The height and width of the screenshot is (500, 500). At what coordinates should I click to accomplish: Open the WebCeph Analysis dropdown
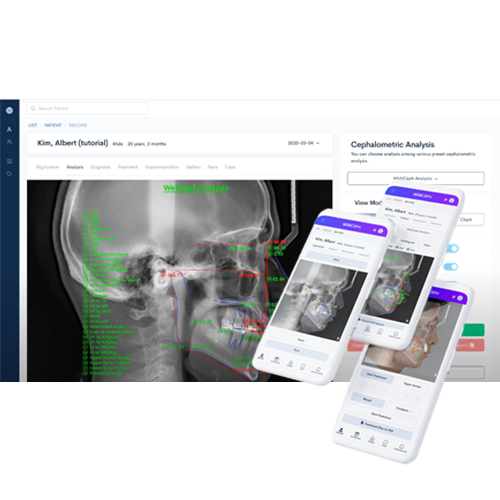[415, 178]
